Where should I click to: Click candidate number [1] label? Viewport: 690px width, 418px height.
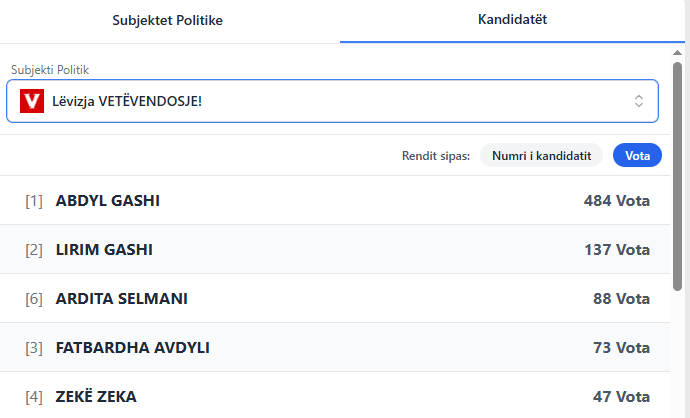[x=34, y=200]
